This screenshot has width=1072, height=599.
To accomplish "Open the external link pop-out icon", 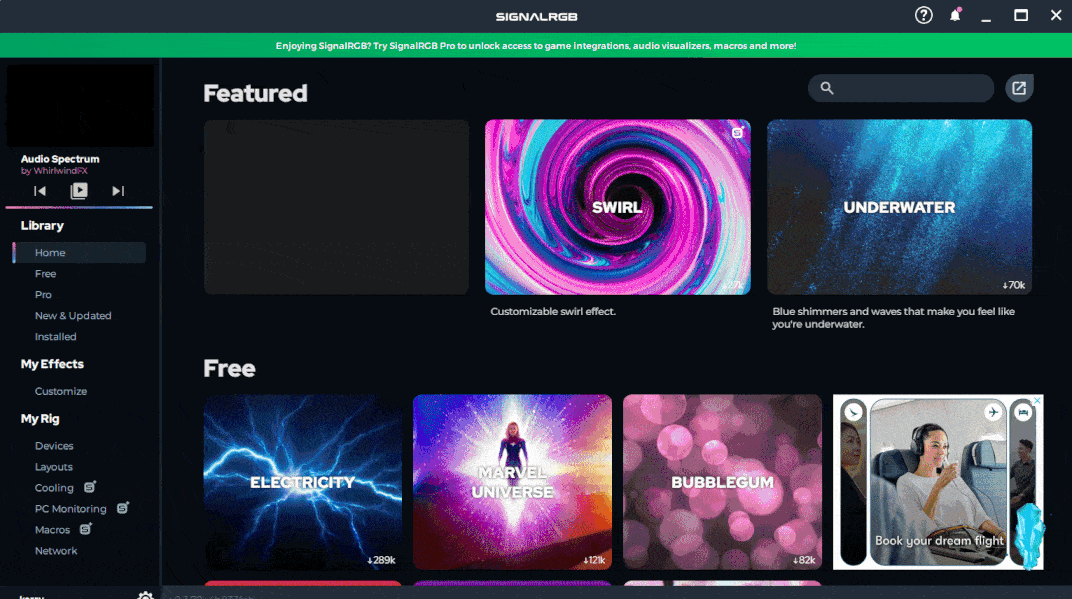I will point(1019,88).
